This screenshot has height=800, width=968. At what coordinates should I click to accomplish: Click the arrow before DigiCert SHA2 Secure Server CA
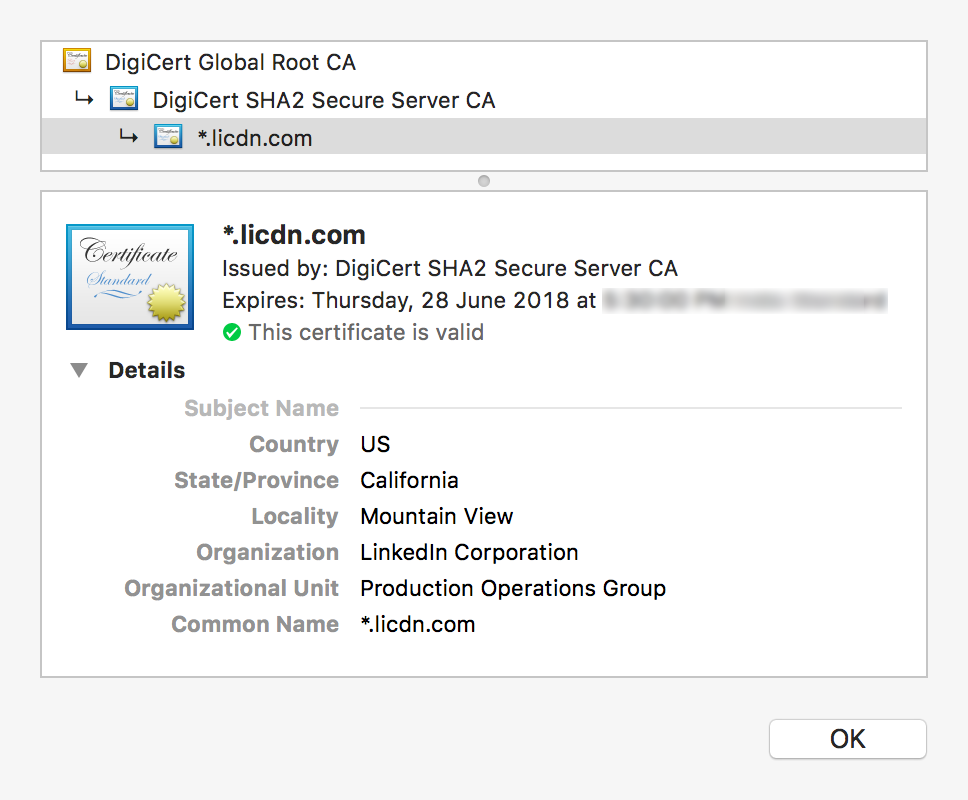85,99
